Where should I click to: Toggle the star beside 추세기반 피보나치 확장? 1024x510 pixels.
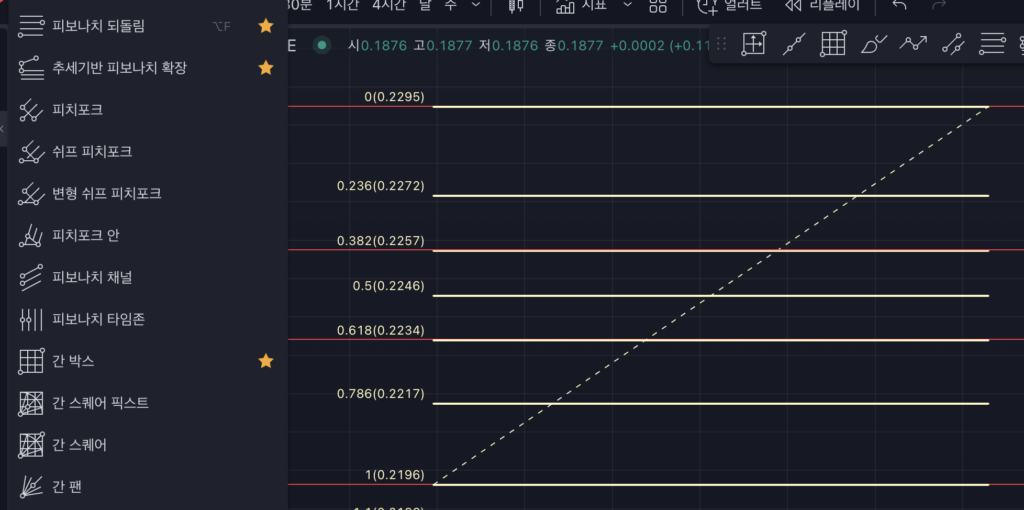point(266,67)
